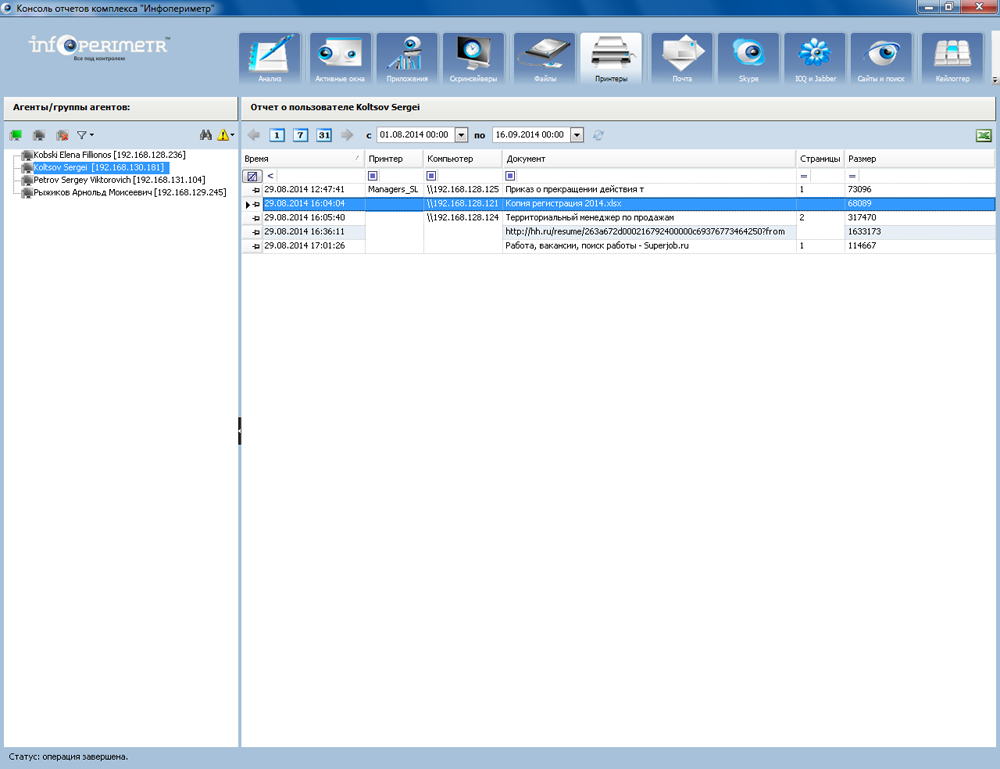1000x769 pixels.
Task: Select agent Petrov Sergey Viktorovich
Action: [118, 180]
